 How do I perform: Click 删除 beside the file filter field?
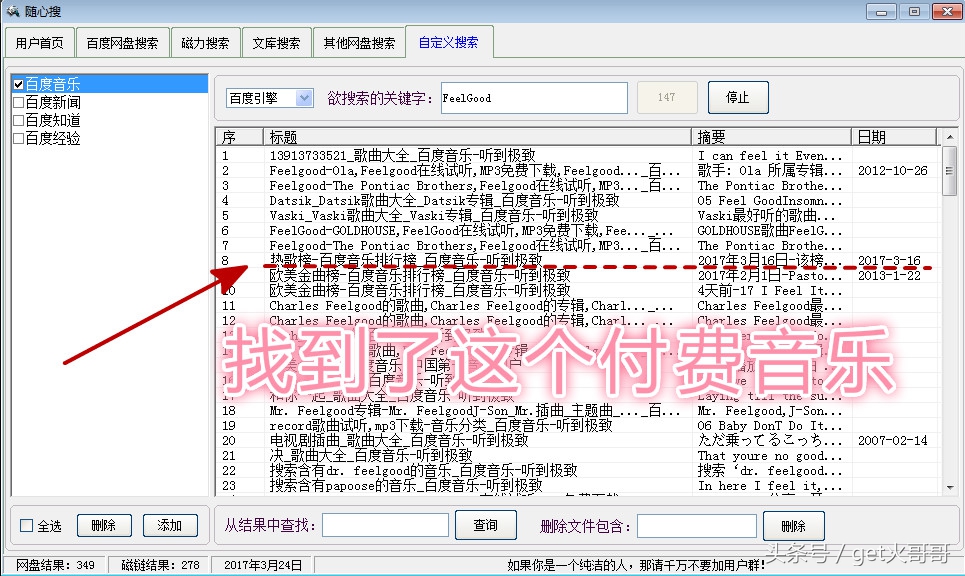(795, 524)
